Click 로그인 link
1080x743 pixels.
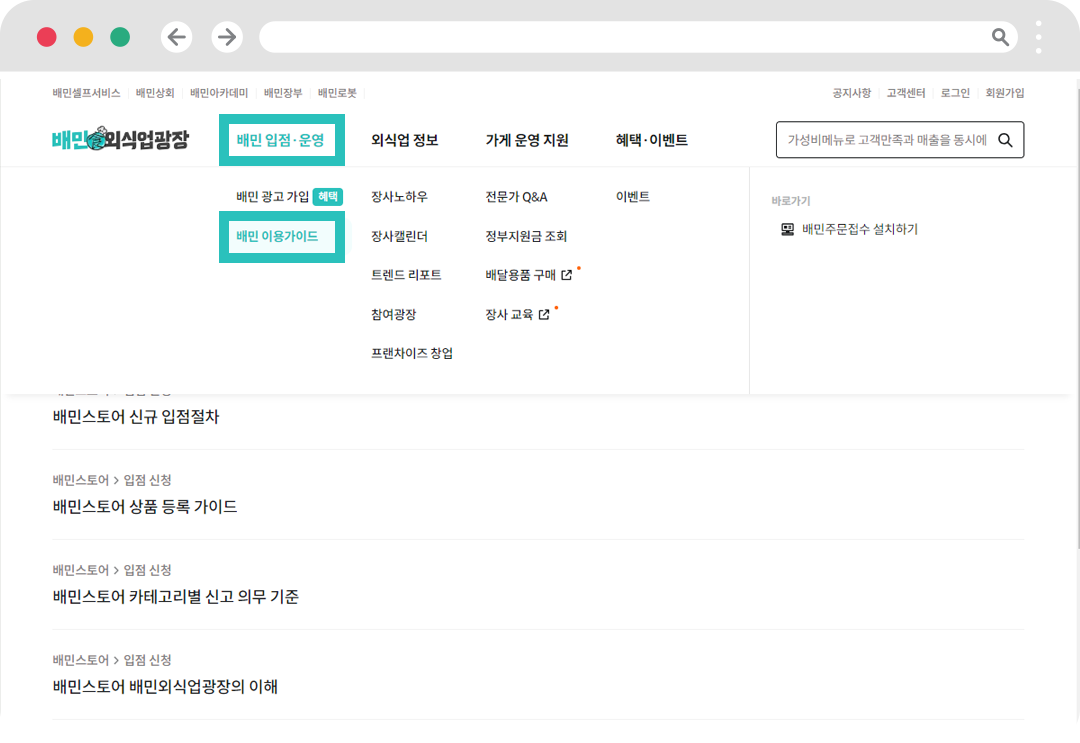point(955,93)
